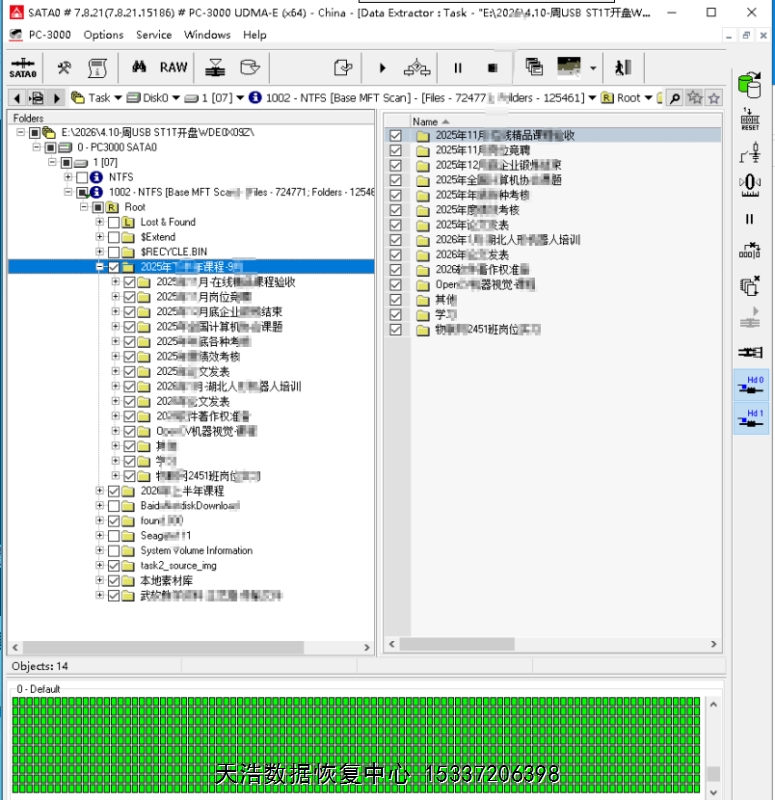Uncheck the 其他 folder in file list
The width and height of the screenshot is (775, 800).
pyautogui.click(x=396, y=300)
